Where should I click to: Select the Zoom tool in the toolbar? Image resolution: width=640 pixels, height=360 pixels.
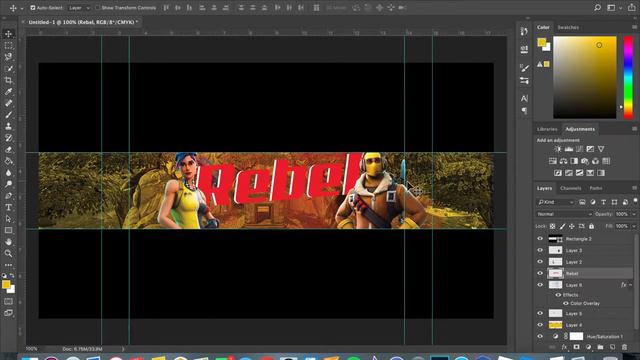pyautogui.click(x=8, y=253)
